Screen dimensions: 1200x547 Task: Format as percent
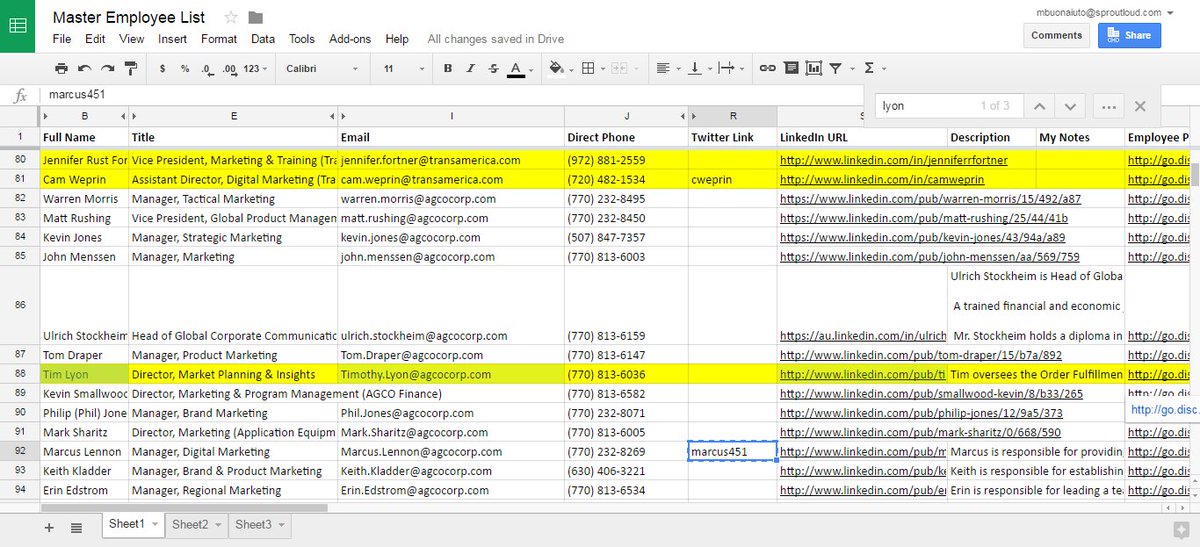(x=185, y=69)
